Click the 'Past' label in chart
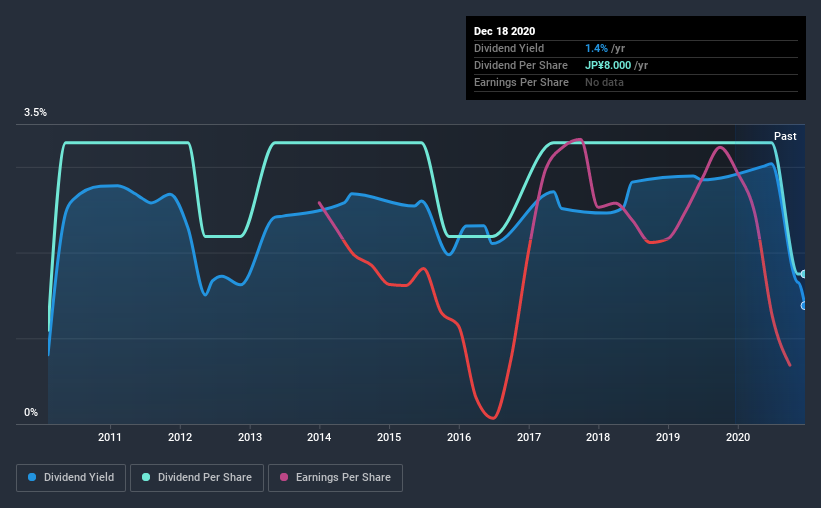 point(785,136)
